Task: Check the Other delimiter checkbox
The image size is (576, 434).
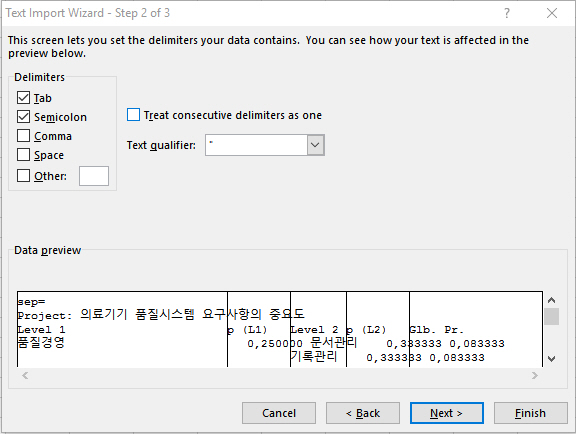Action: [x=24, y=176]
